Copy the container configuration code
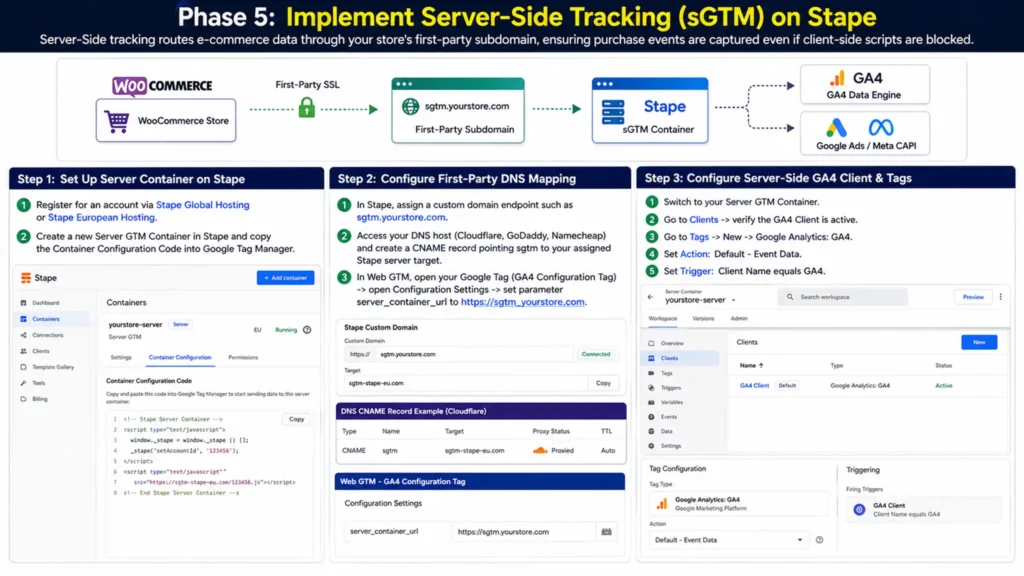The height and width of the screenshot is (576, 1024). [296, 419]
